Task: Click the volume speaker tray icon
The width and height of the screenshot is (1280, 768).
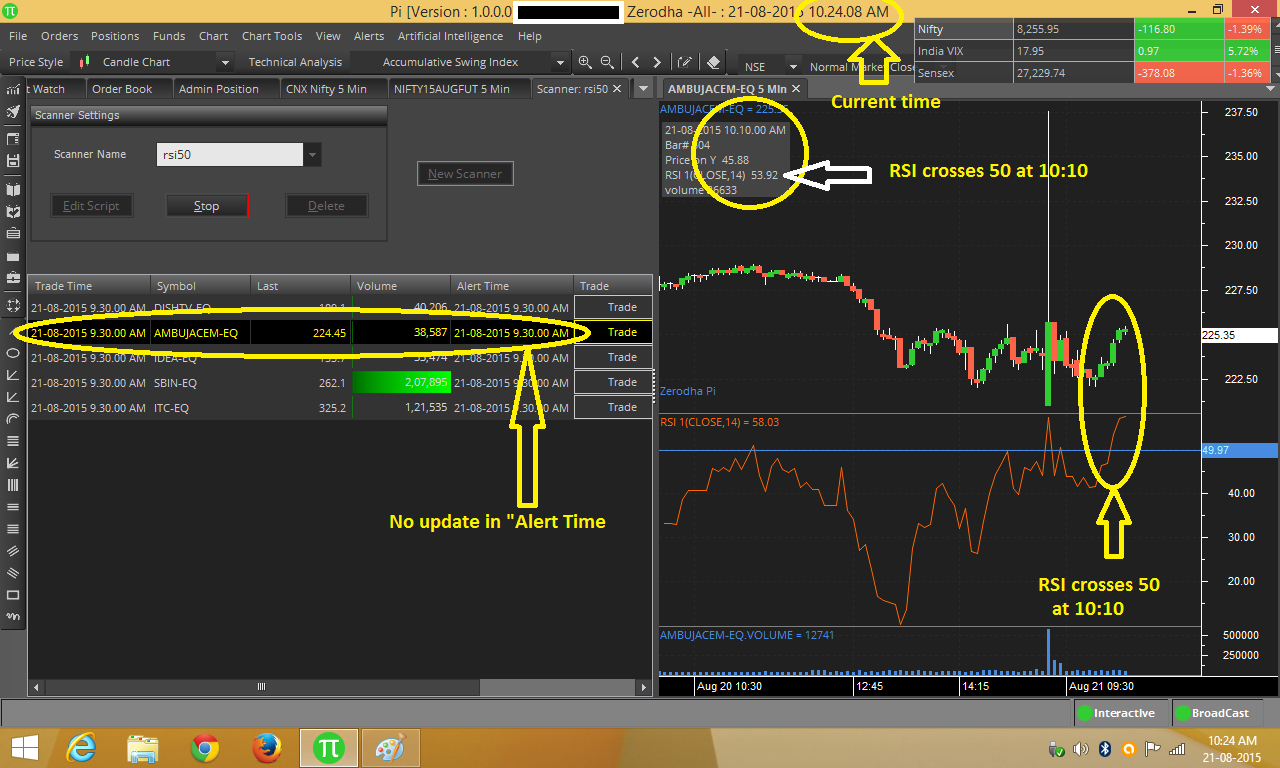Action: [1081, 748]
